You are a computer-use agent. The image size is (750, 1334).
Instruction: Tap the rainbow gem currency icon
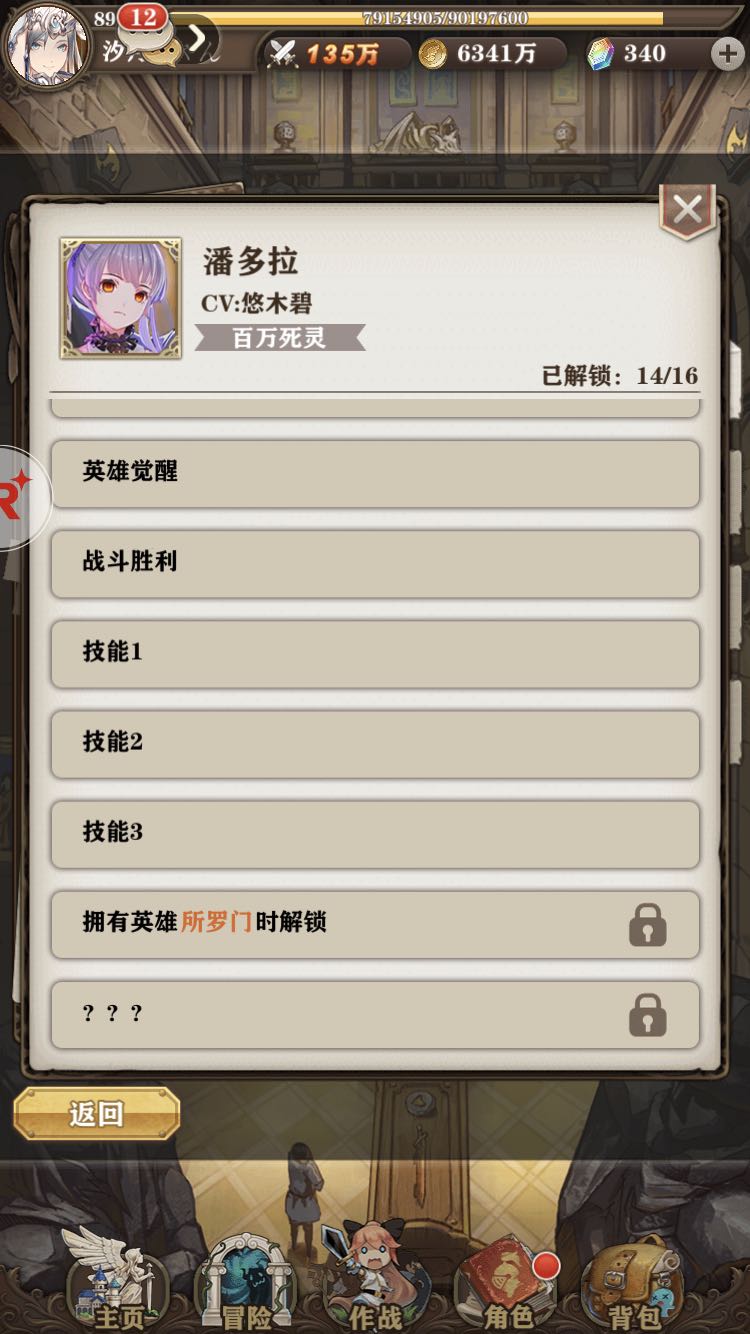click(x=600, y=54)
